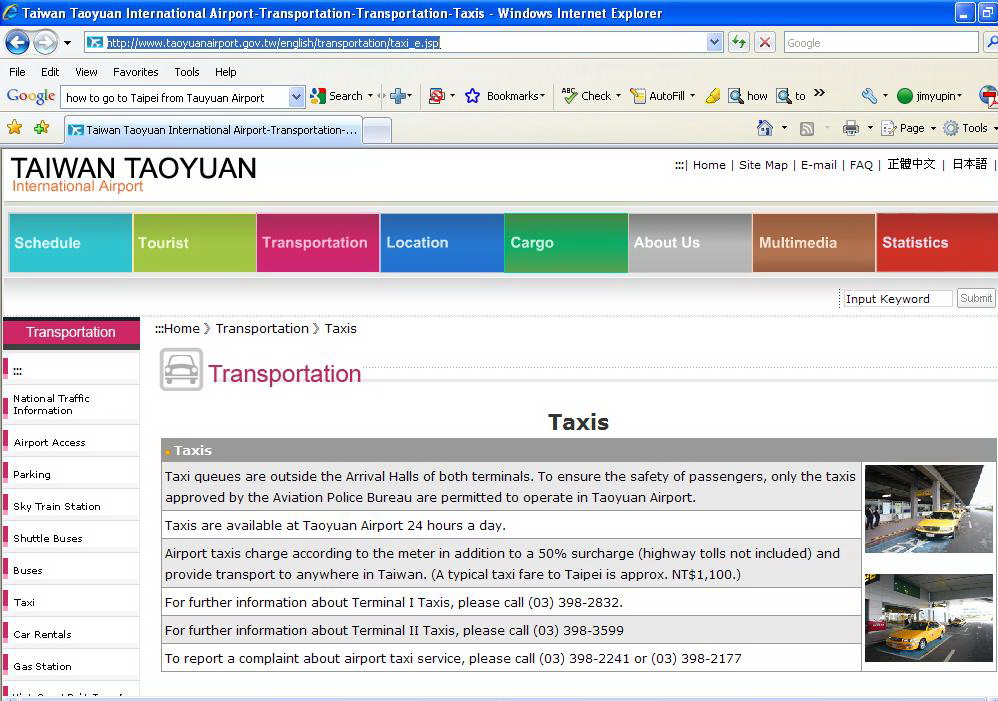Open the File menu
998x701 pixels.
tap(17, 72)
